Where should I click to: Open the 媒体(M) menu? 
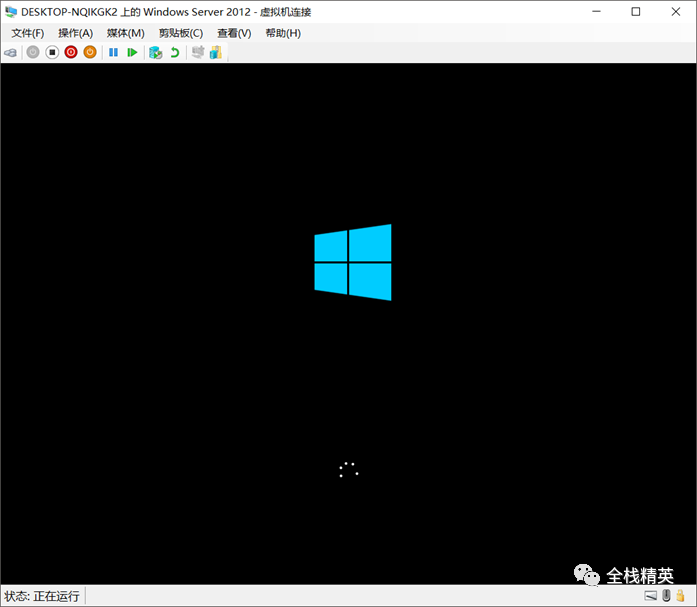coord(126,33)
